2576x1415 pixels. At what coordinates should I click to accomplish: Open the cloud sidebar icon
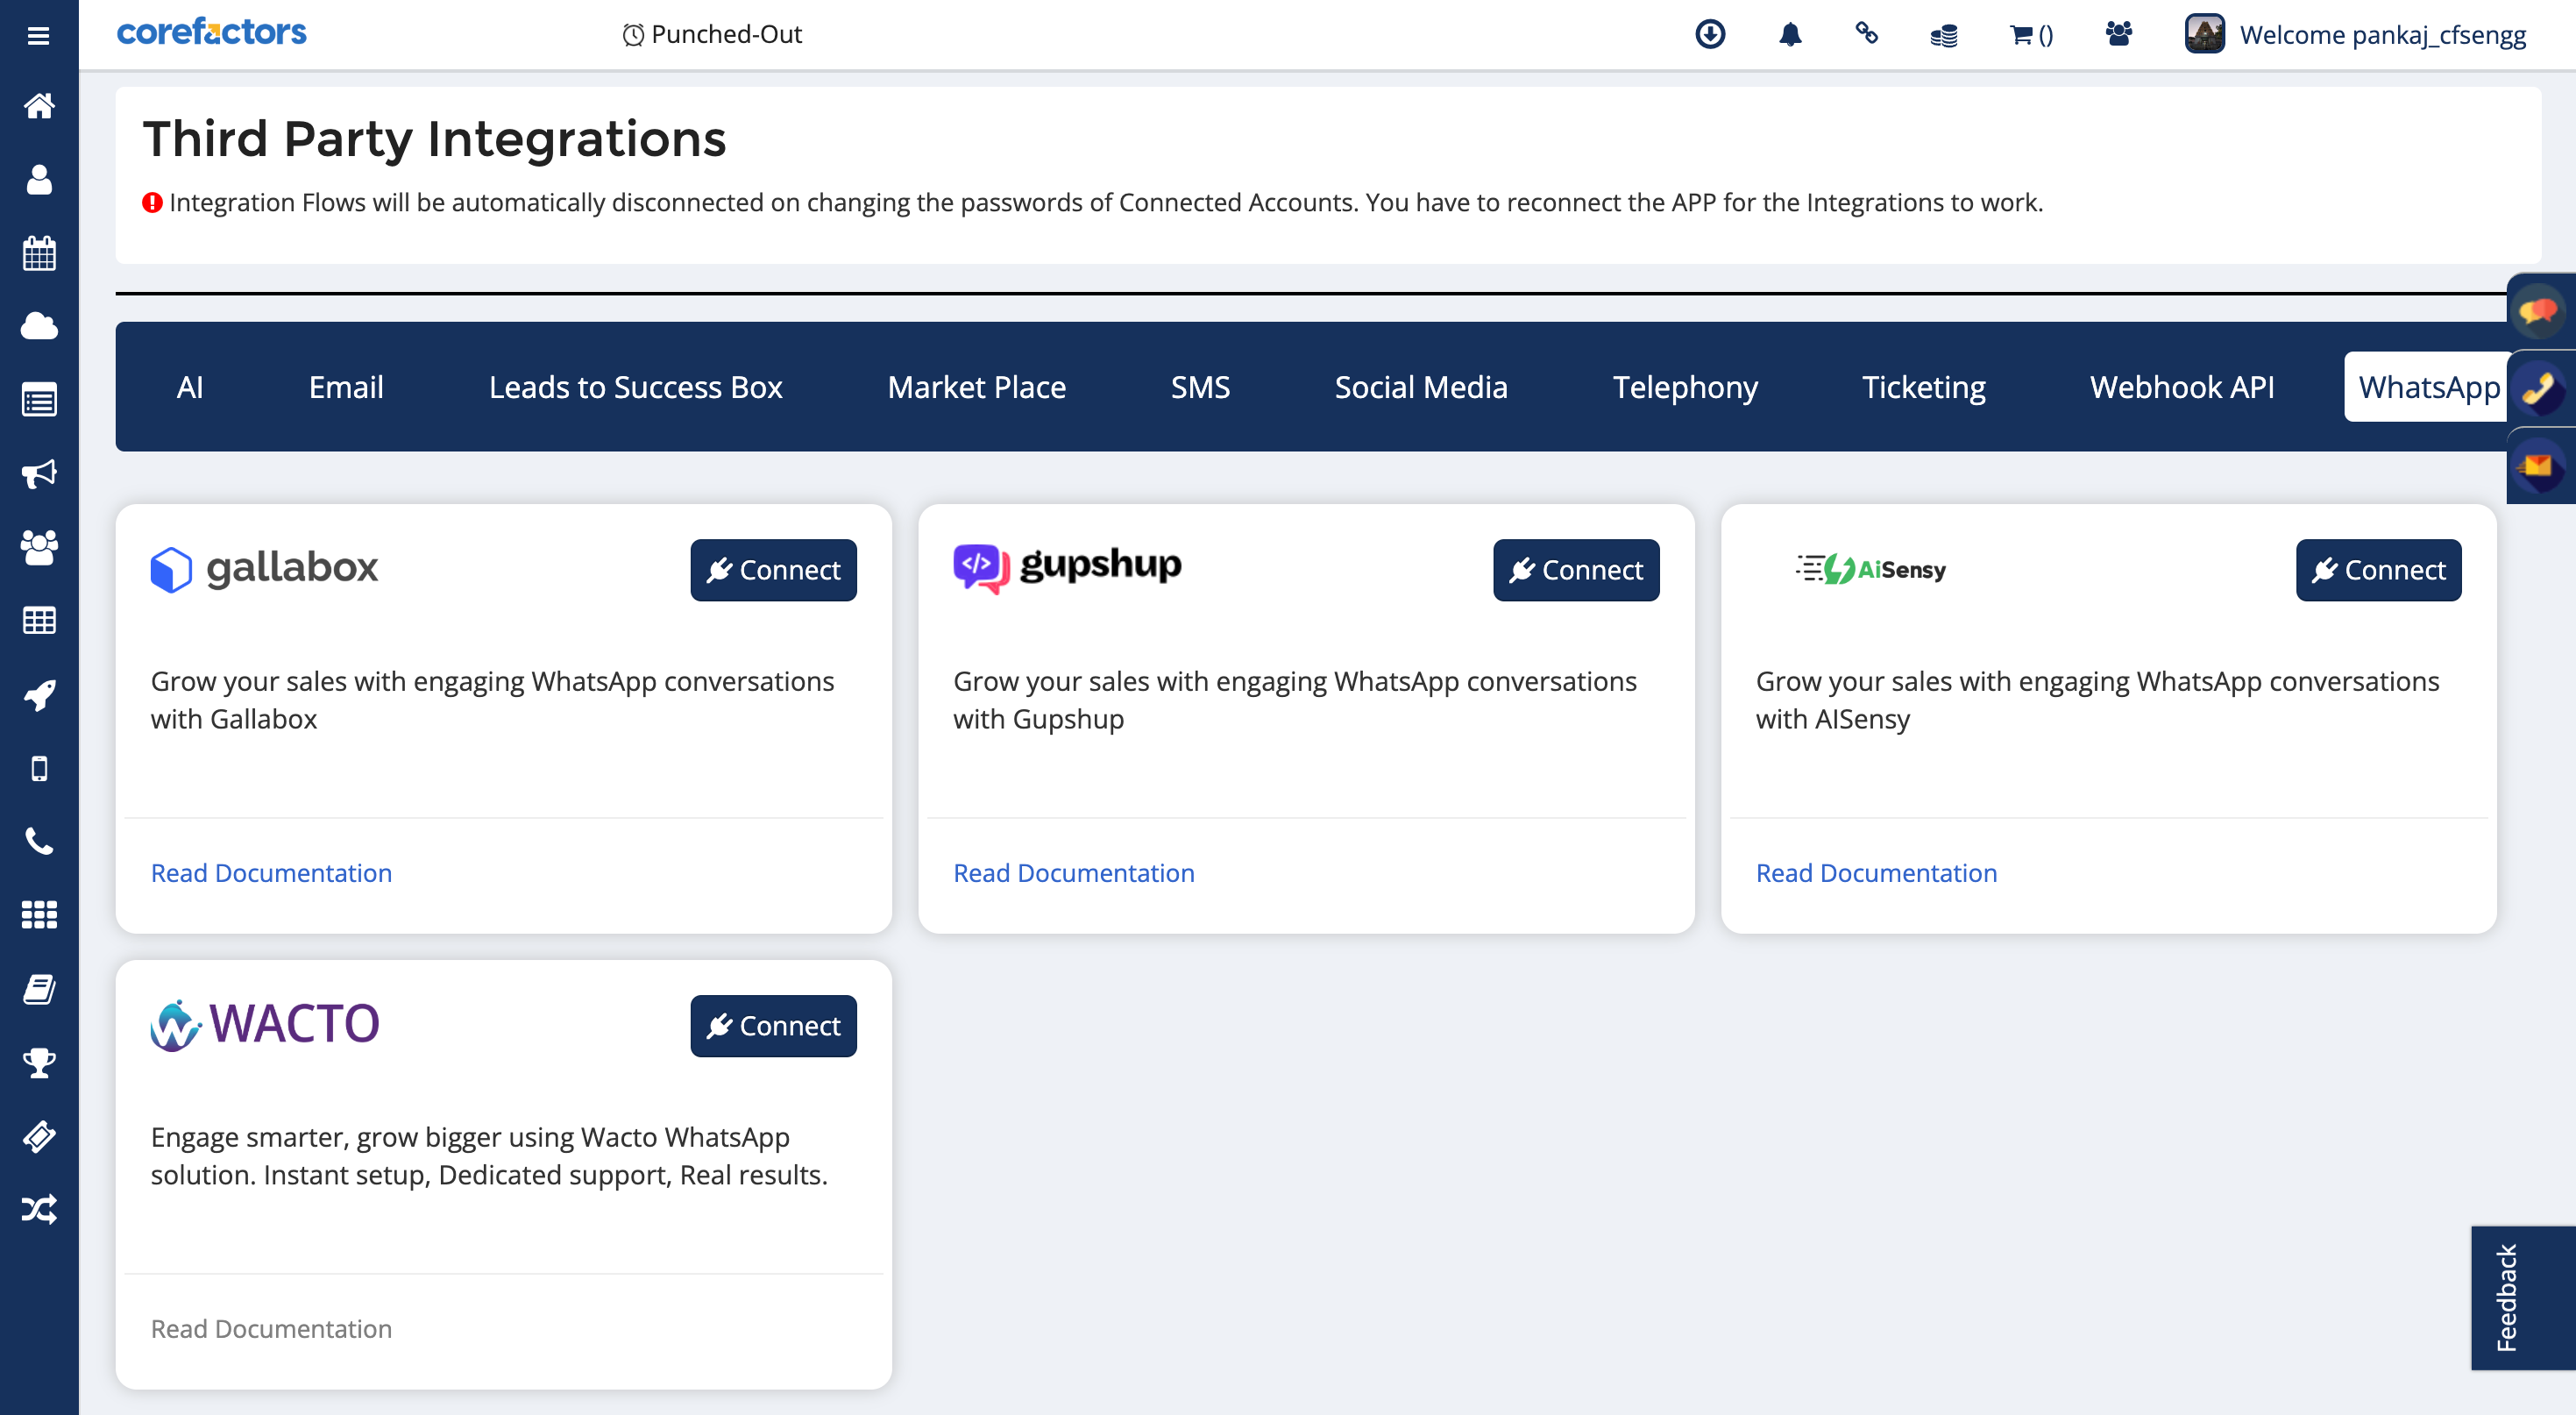[x=39, y=326]
